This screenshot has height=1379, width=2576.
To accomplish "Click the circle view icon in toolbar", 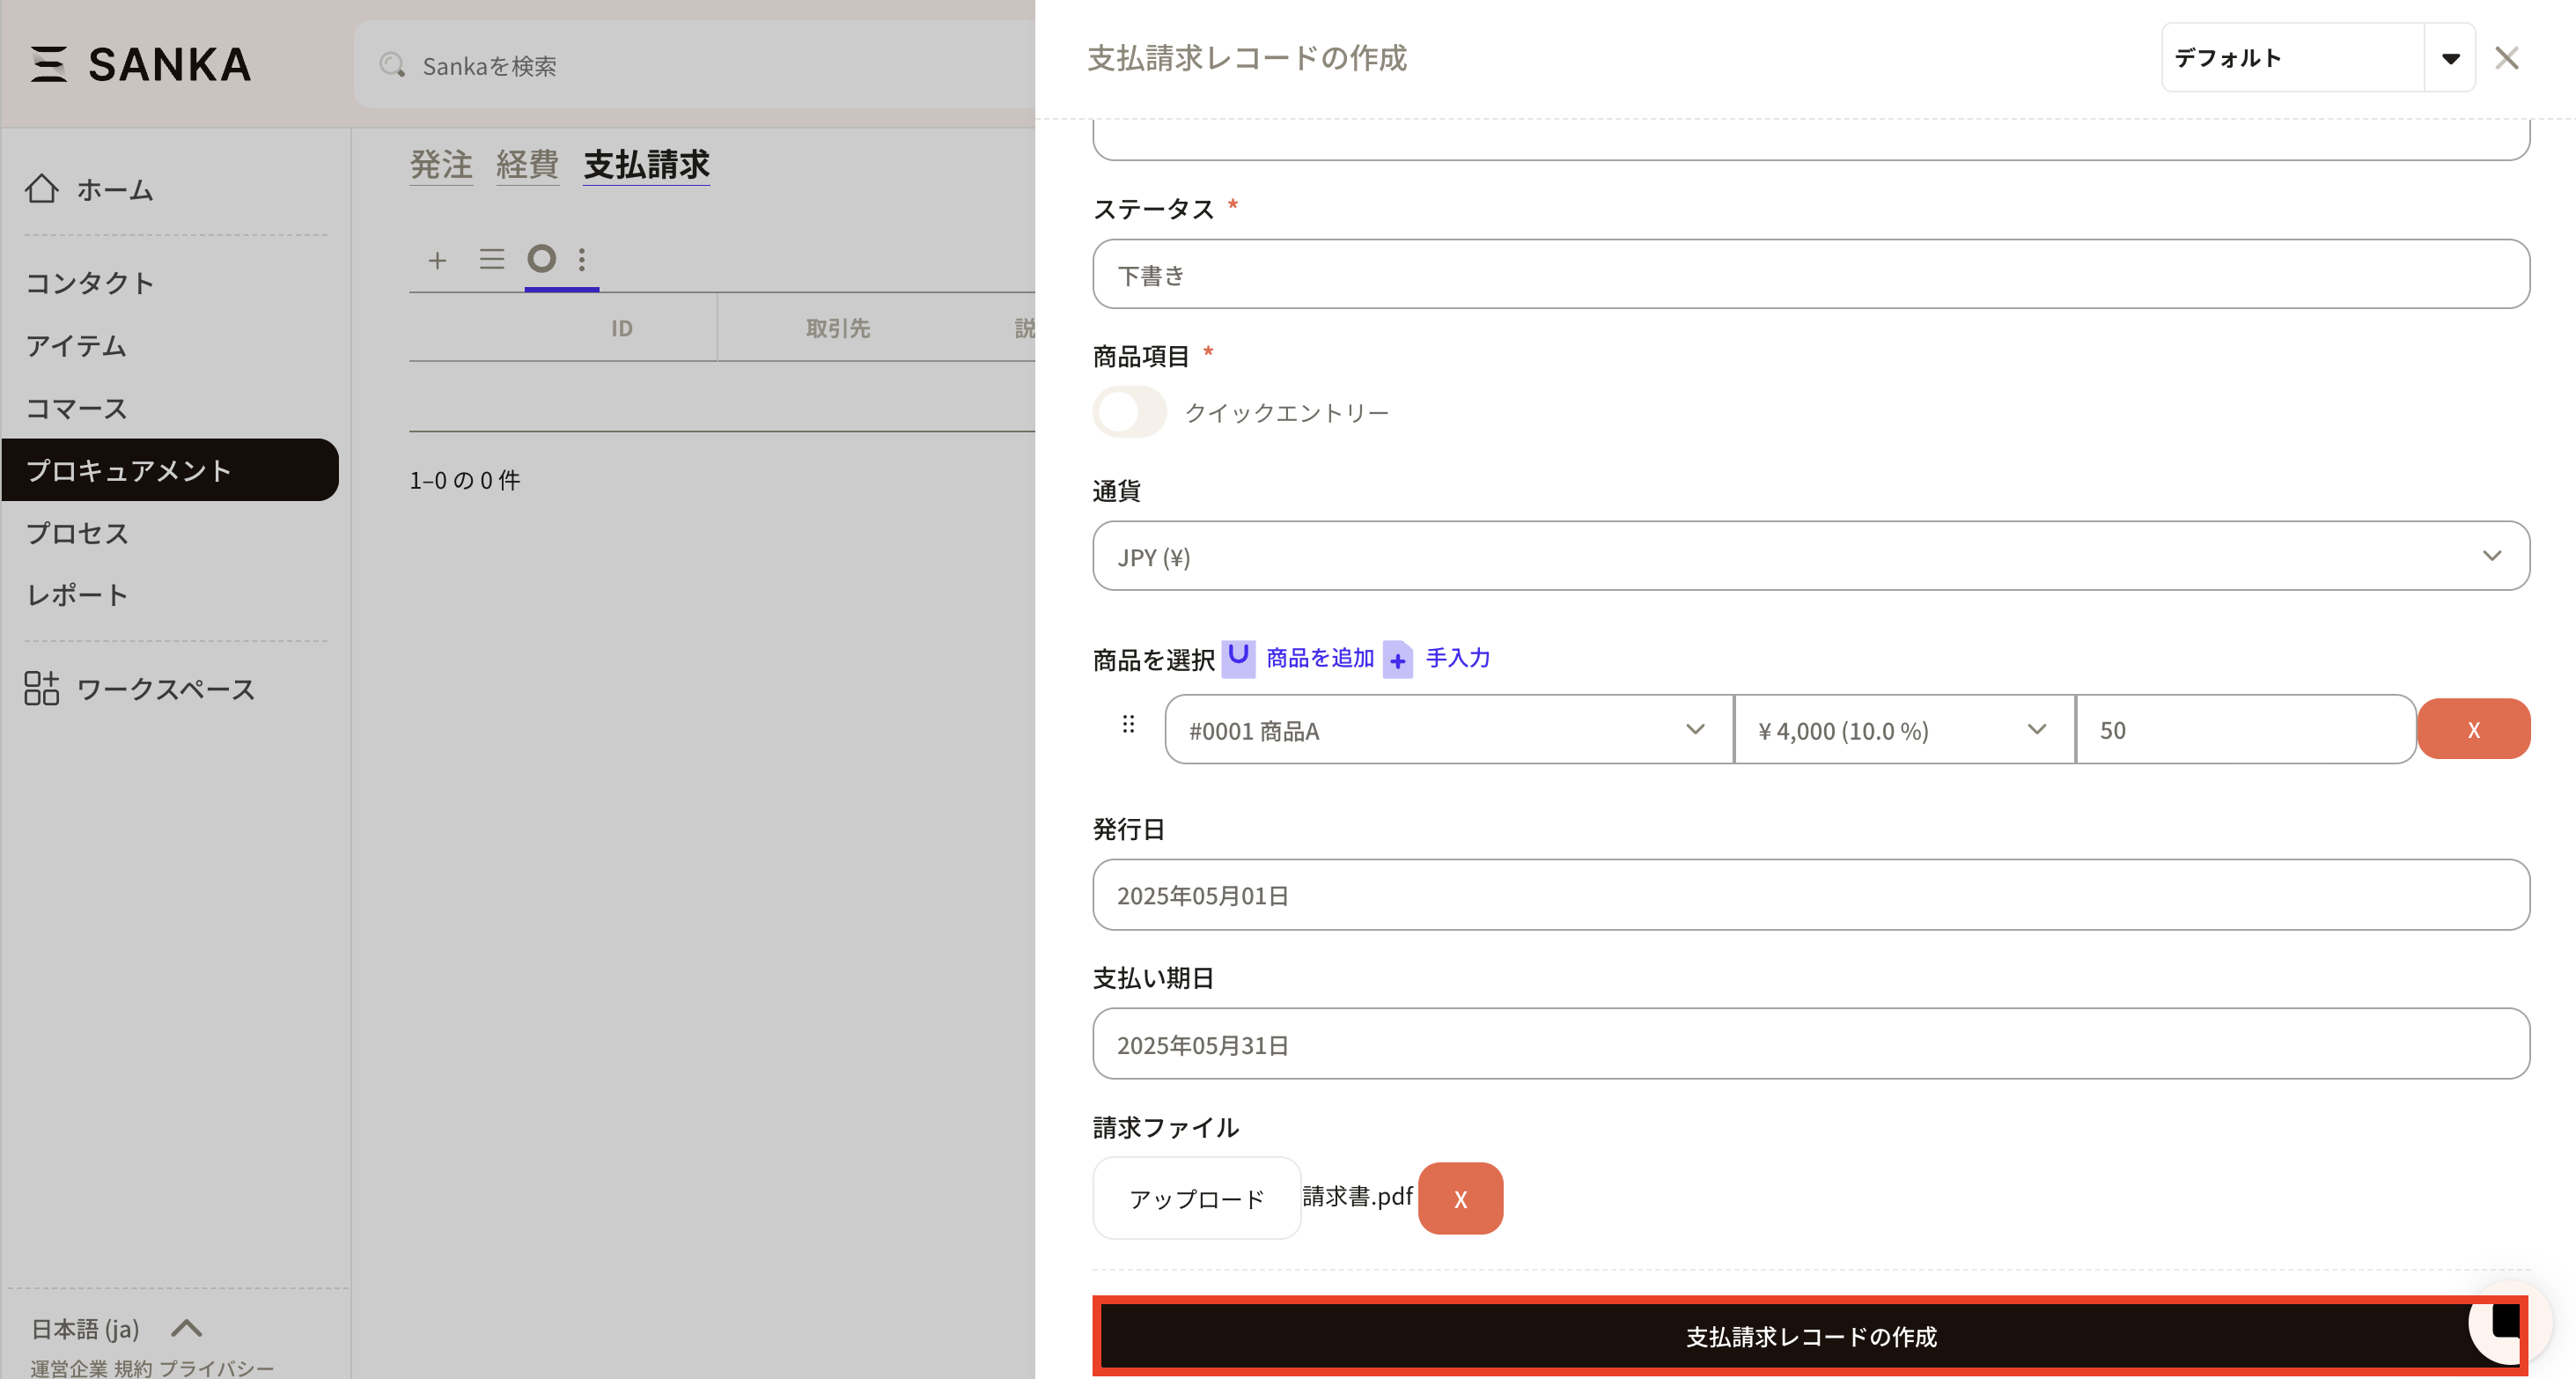I will click(x=541, y=259).
